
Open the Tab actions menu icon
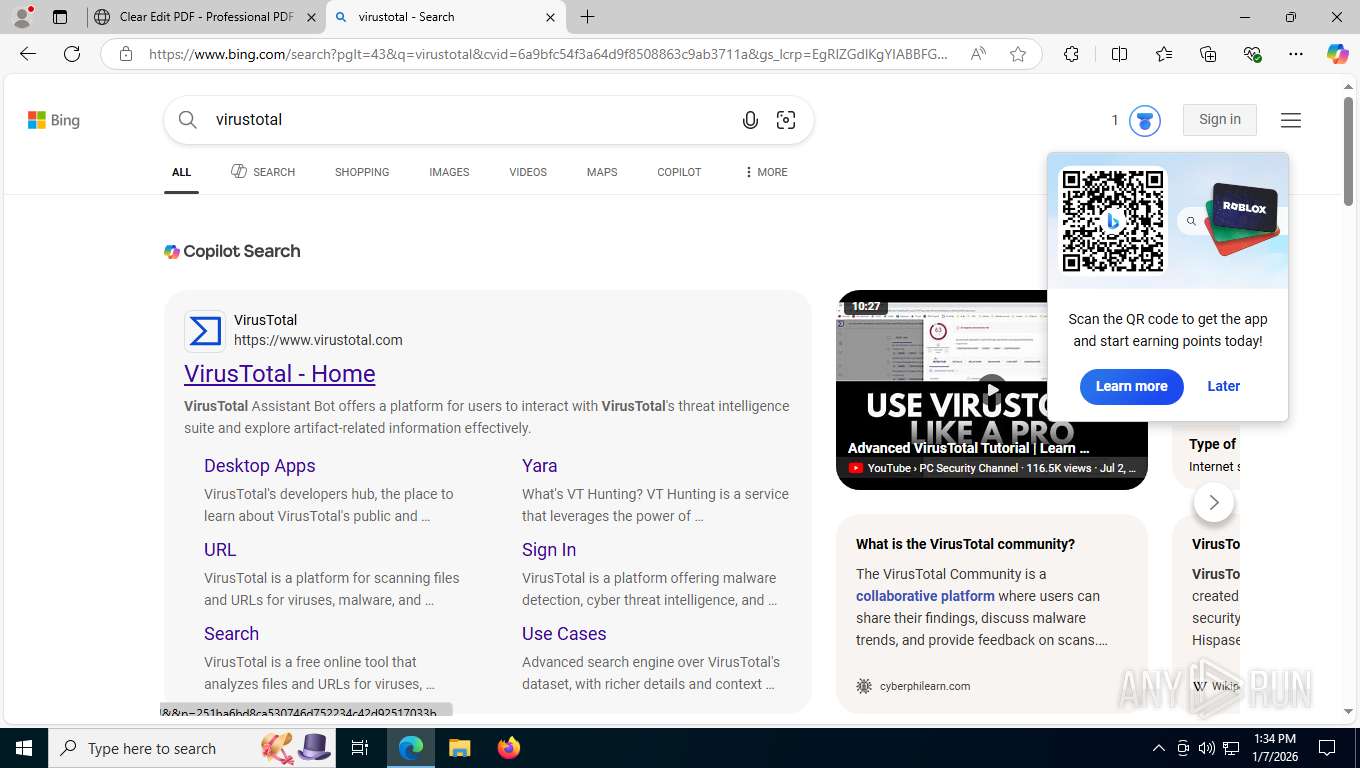coord(60,17)
